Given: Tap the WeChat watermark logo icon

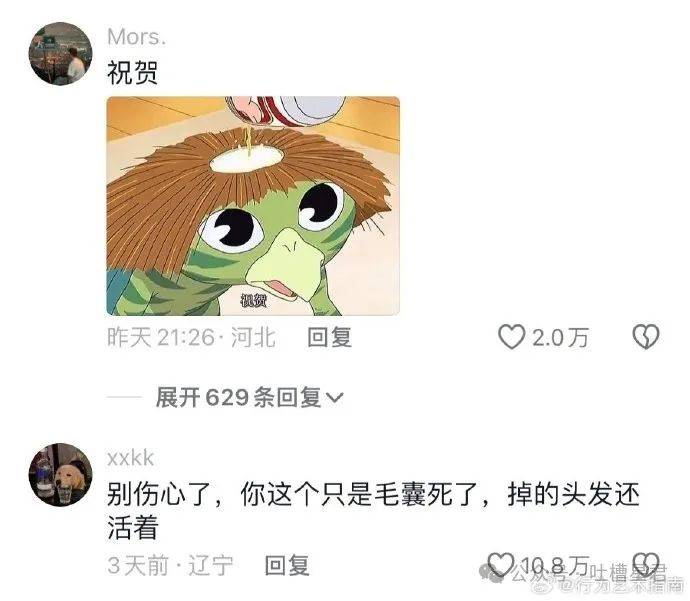Looking at the screenshot, I should click(x=492, y=572).
